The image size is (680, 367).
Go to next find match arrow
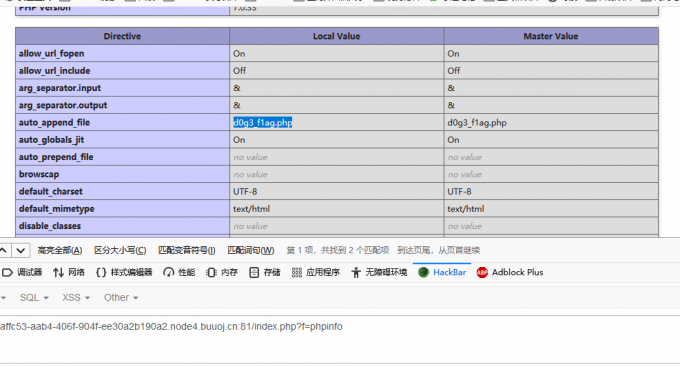point(20,250)
